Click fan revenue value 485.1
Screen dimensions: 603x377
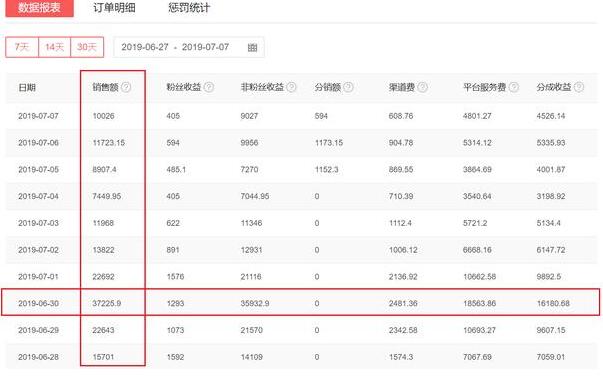[176, 170]
